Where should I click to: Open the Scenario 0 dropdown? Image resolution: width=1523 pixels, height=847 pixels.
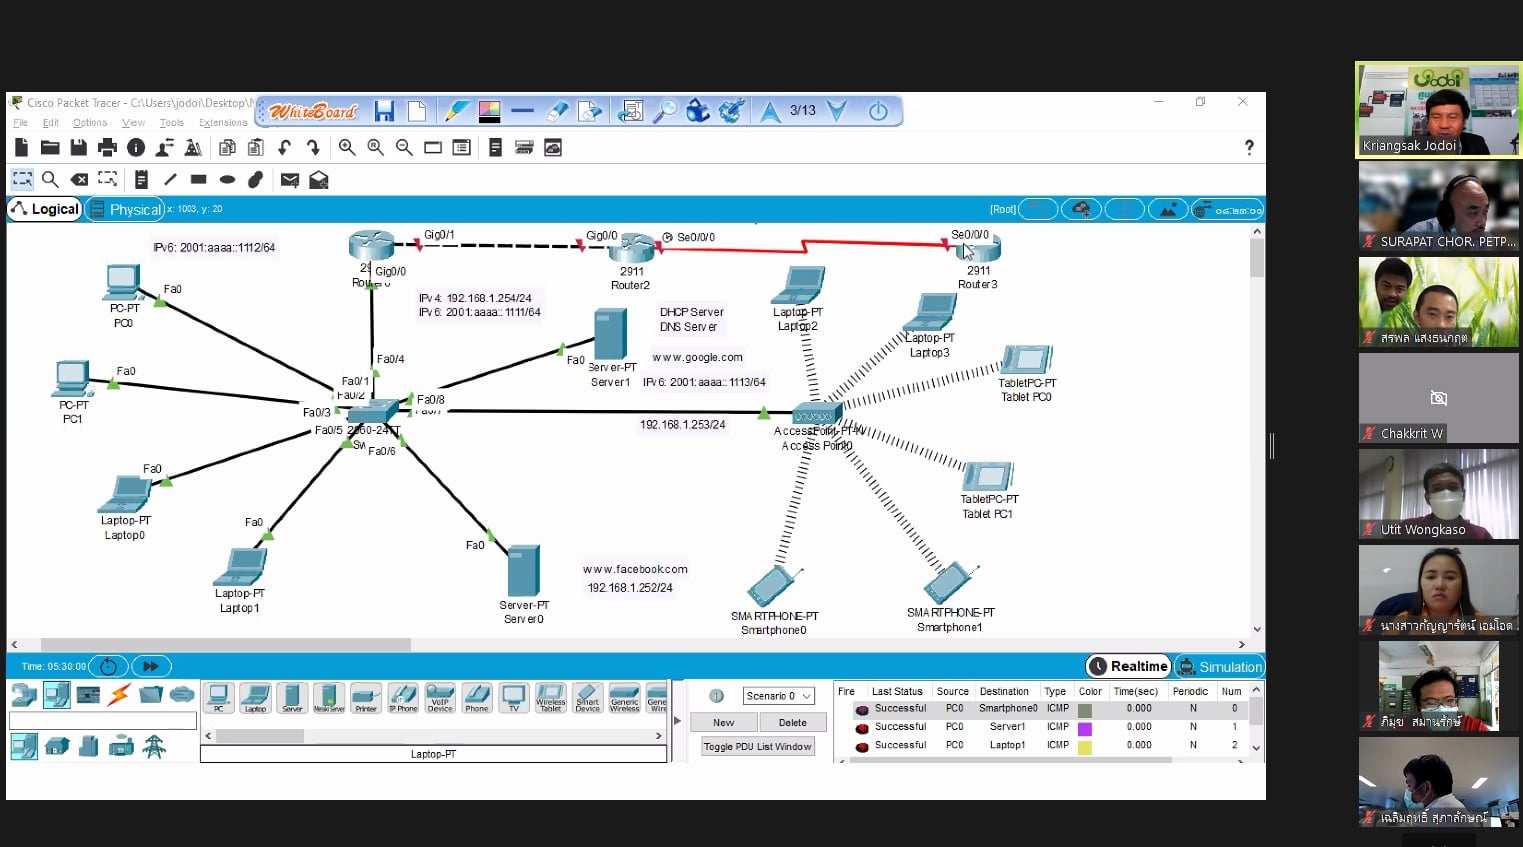click(x=779, y=696)
